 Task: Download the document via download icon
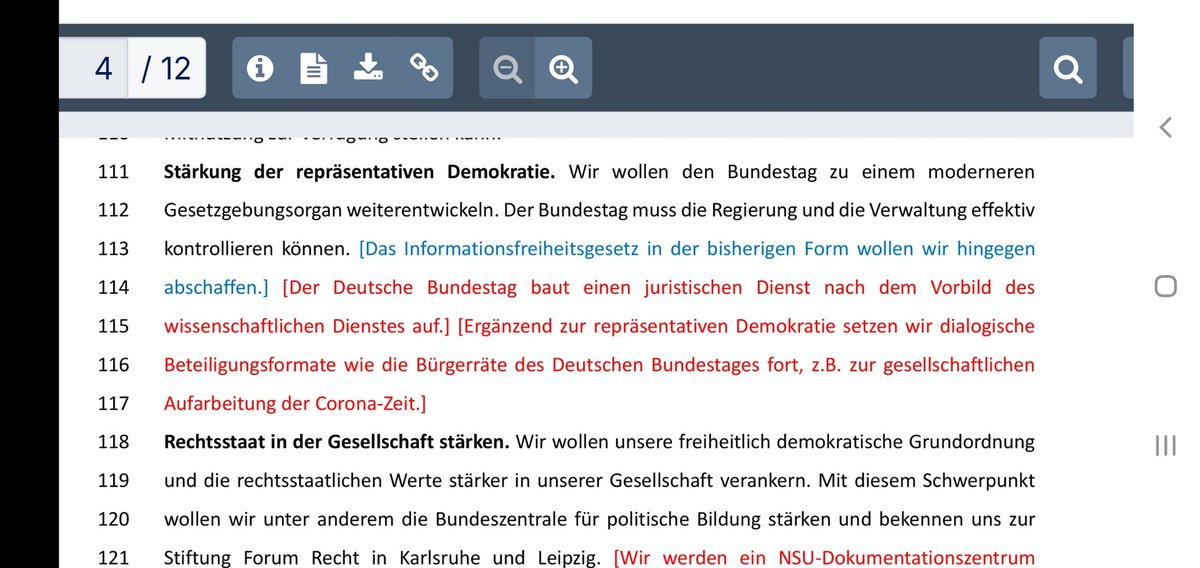pyautogui.click(x=369, y=68)
